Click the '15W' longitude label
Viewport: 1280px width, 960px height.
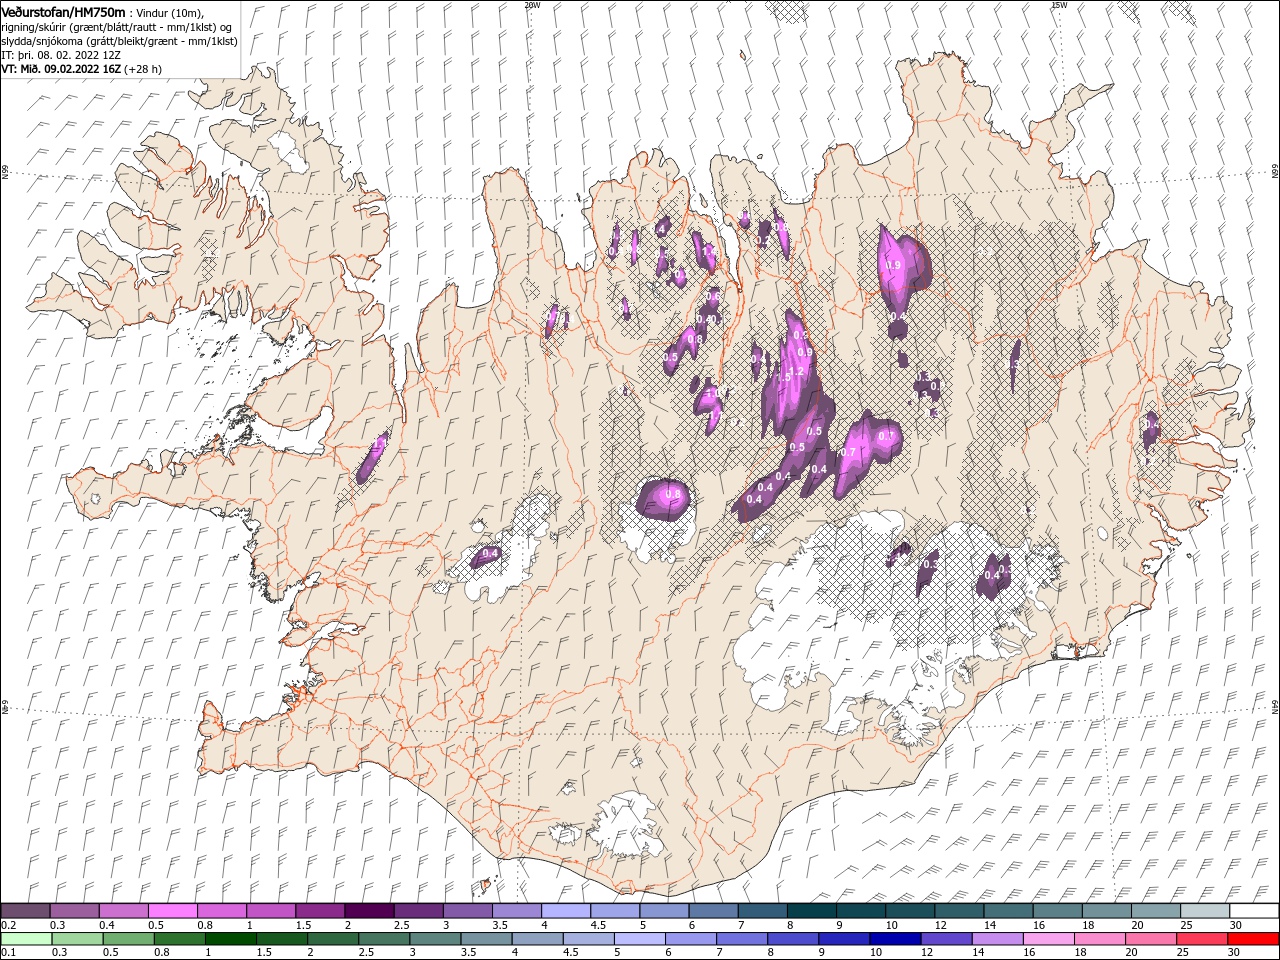pyautogui.click(x=1059, y=5)
